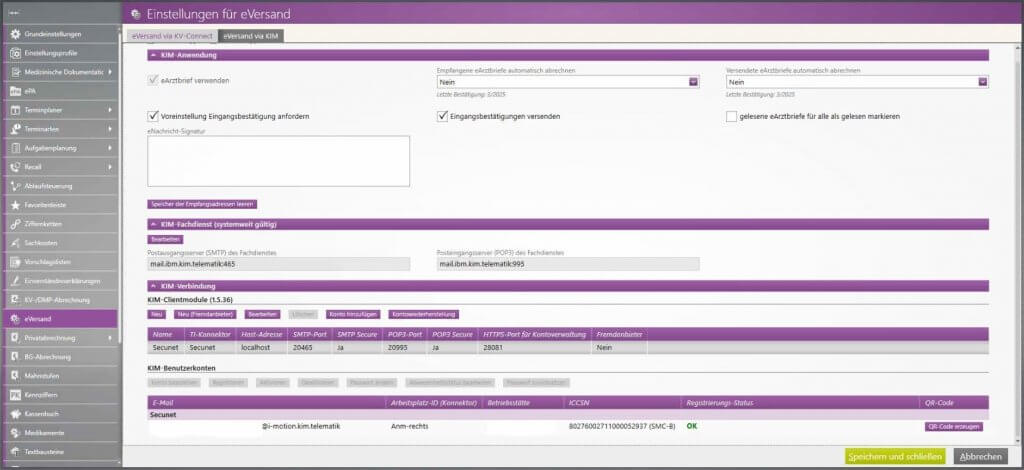Click 'QR-Code erzeugen' button
This screenshot has width=1024, height=470.
tap(953, 426)
